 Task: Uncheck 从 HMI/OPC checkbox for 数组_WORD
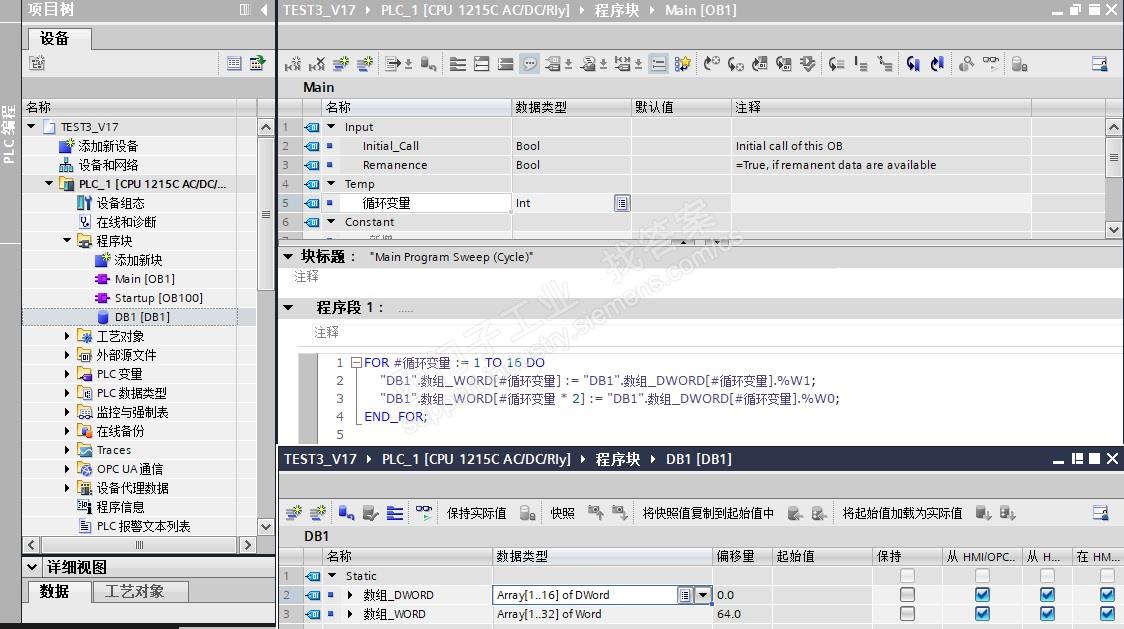(982, 614)
